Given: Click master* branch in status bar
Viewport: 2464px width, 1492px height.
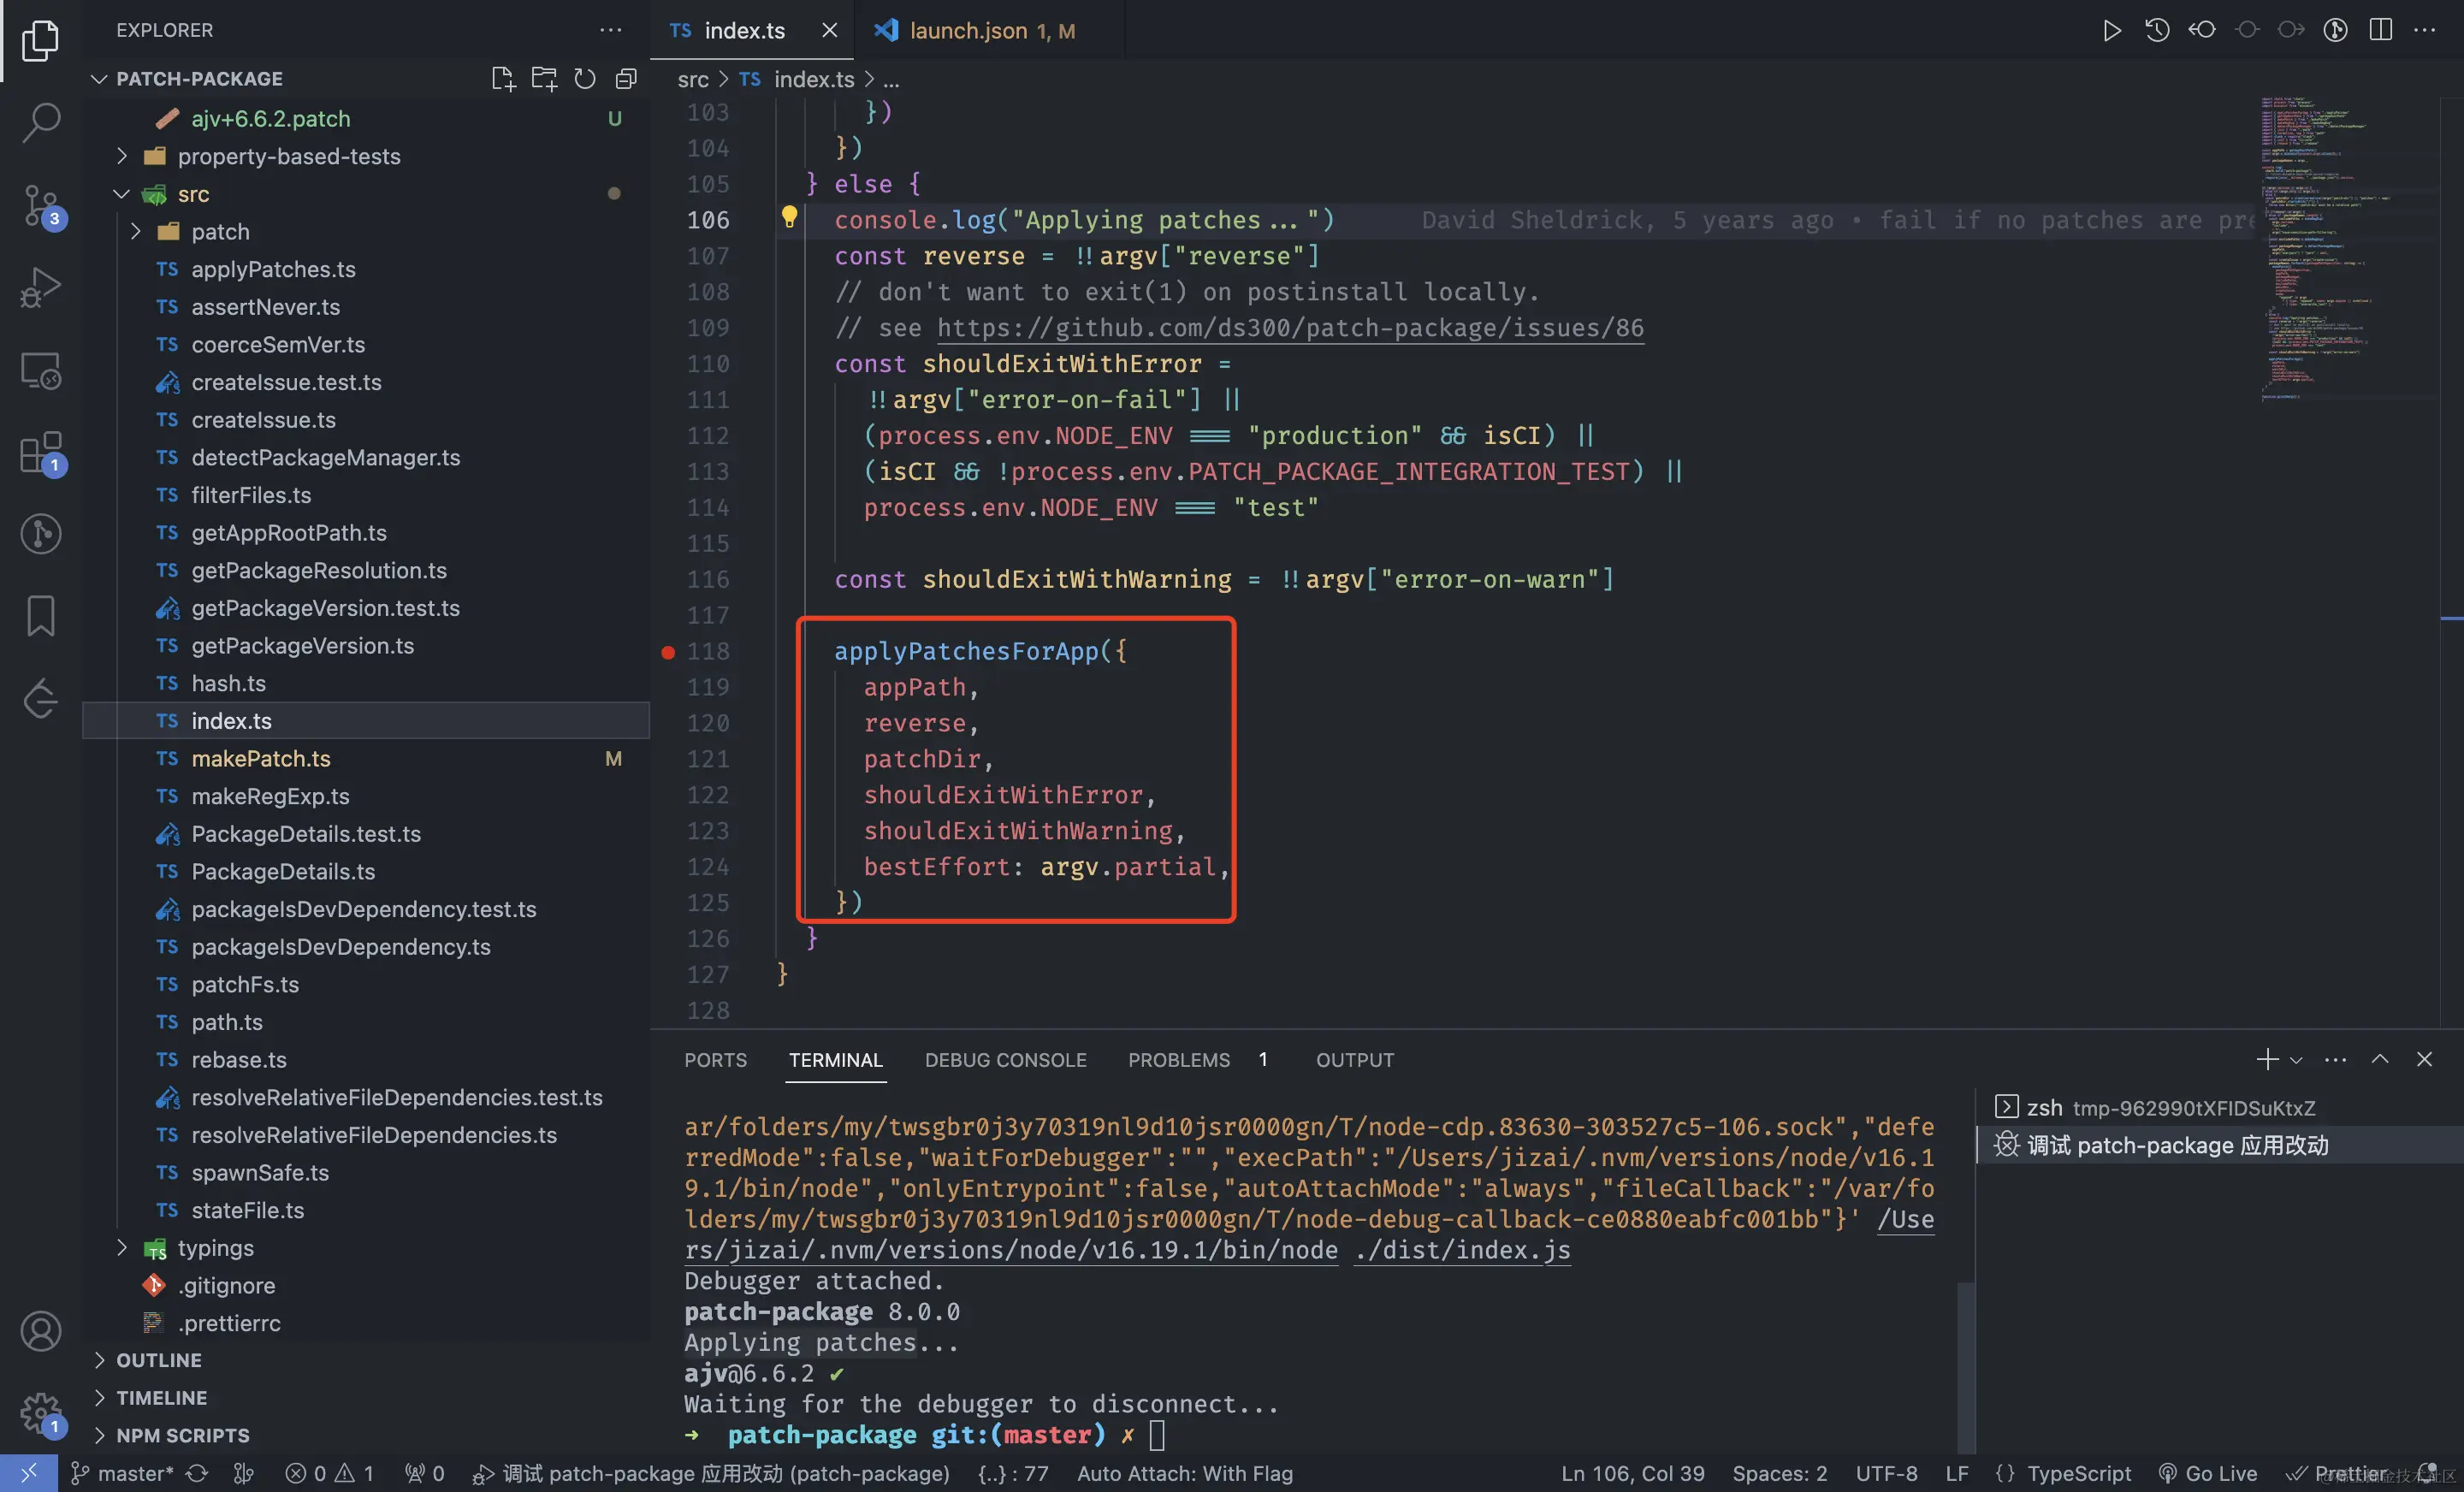Looking at the screenshot, I should coord(121,1473).
